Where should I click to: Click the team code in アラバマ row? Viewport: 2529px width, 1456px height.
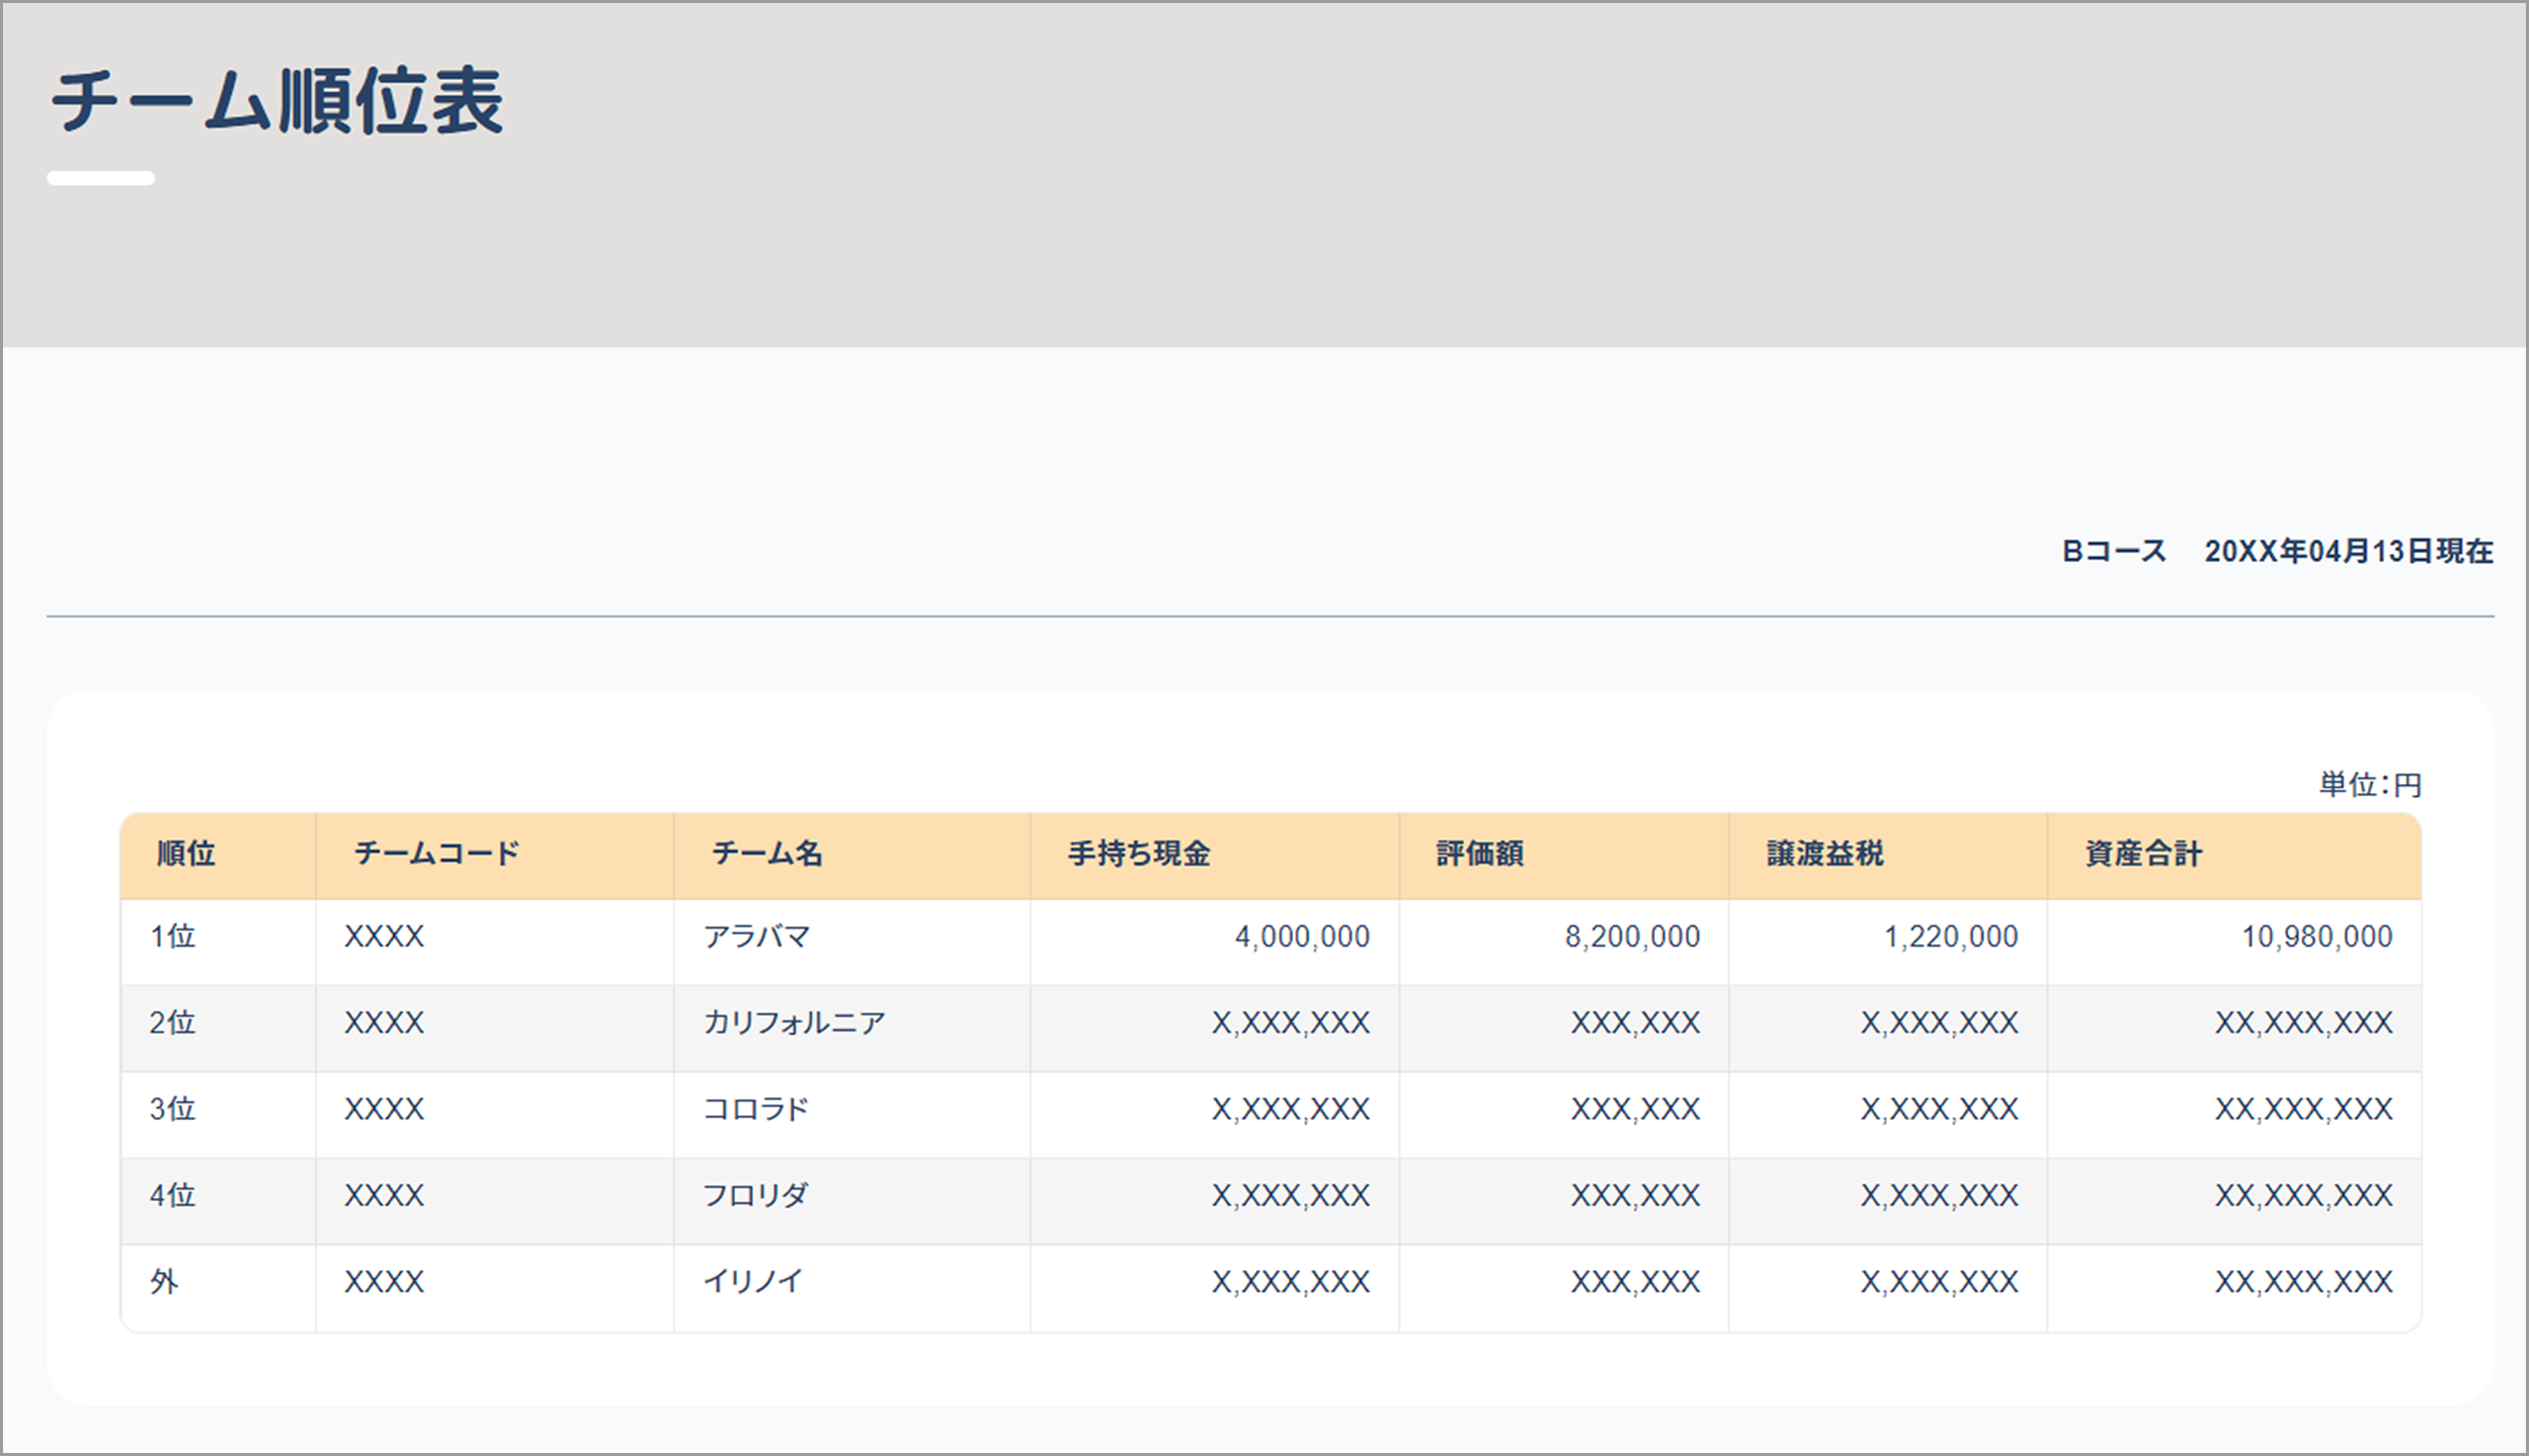(384, 936)
